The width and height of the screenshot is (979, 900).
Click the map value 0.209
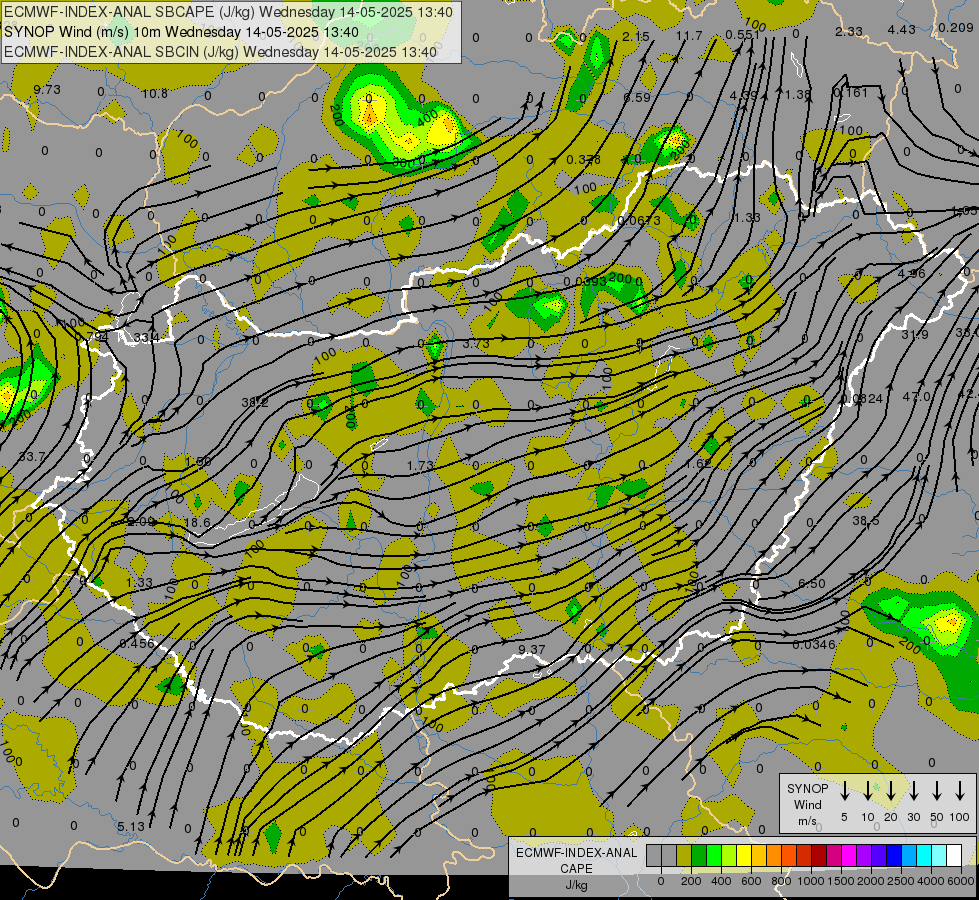tap(956, 27)
